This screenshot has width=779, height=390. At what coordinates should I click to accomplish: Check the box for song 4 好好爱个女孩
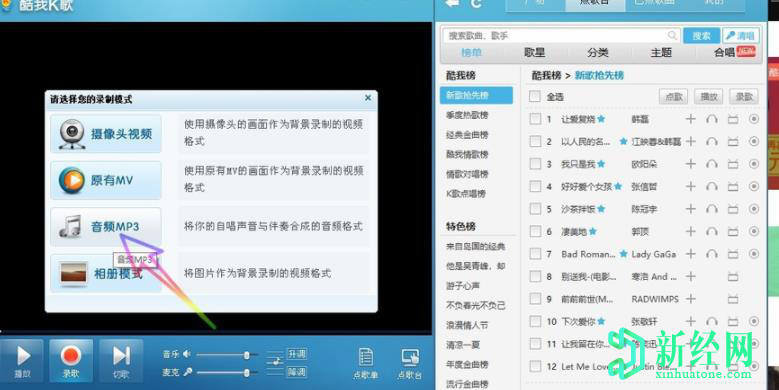click(535, 186)
